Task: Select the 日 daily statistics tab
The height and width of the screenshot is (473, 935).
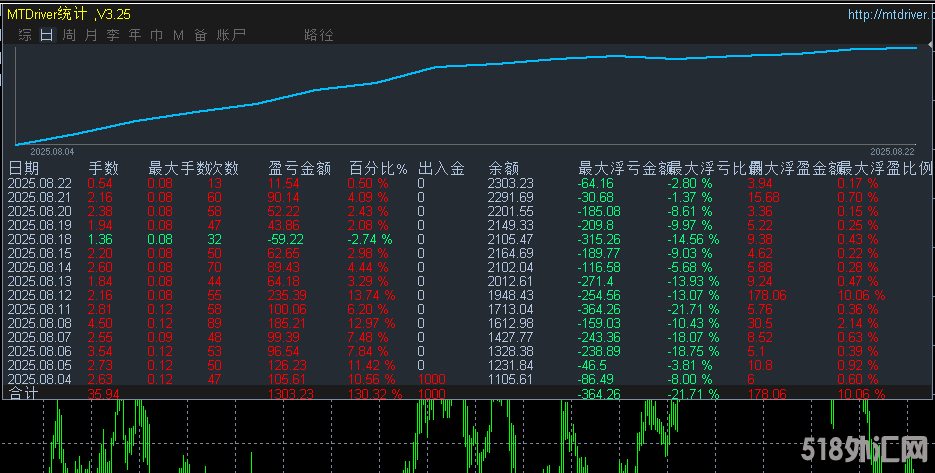Action: click(x=47, y=35)
